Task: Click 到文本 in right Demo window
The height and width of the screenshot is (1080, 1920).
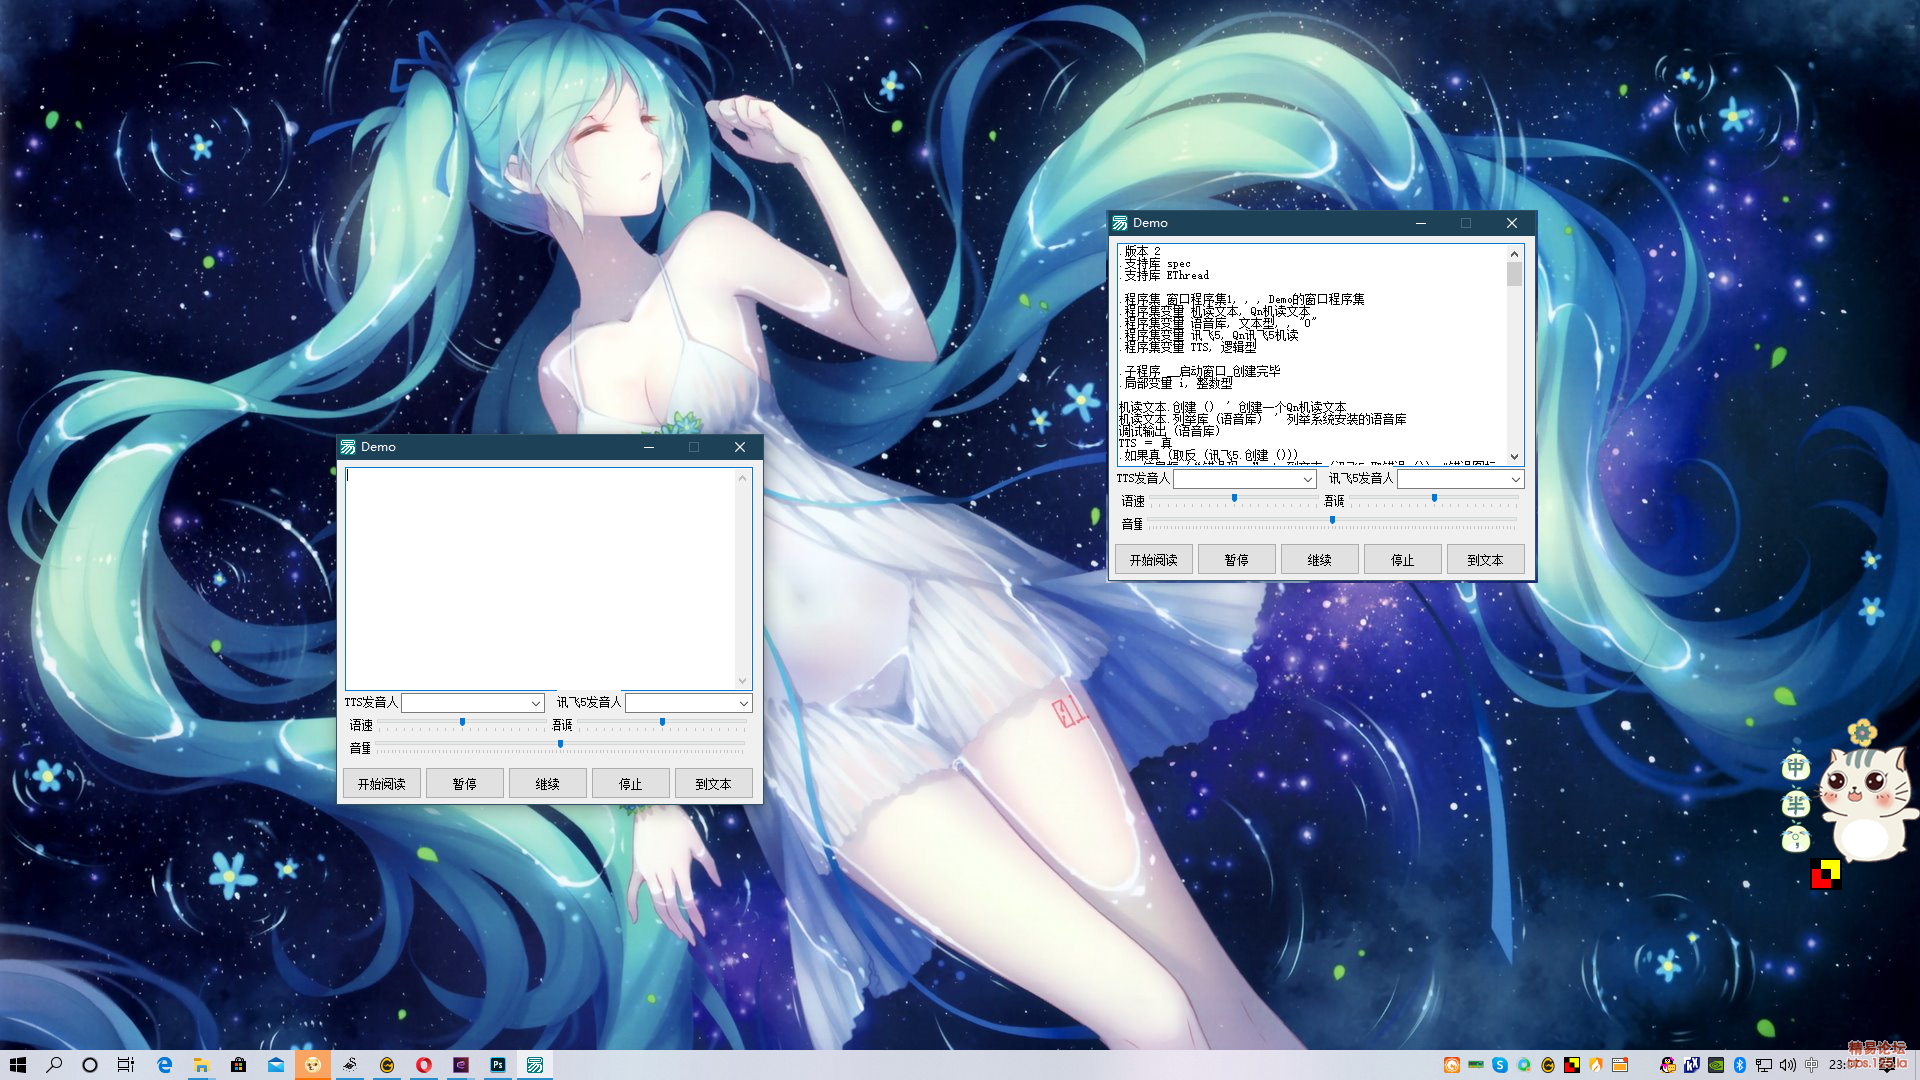Action: (x=1485, y=560)
